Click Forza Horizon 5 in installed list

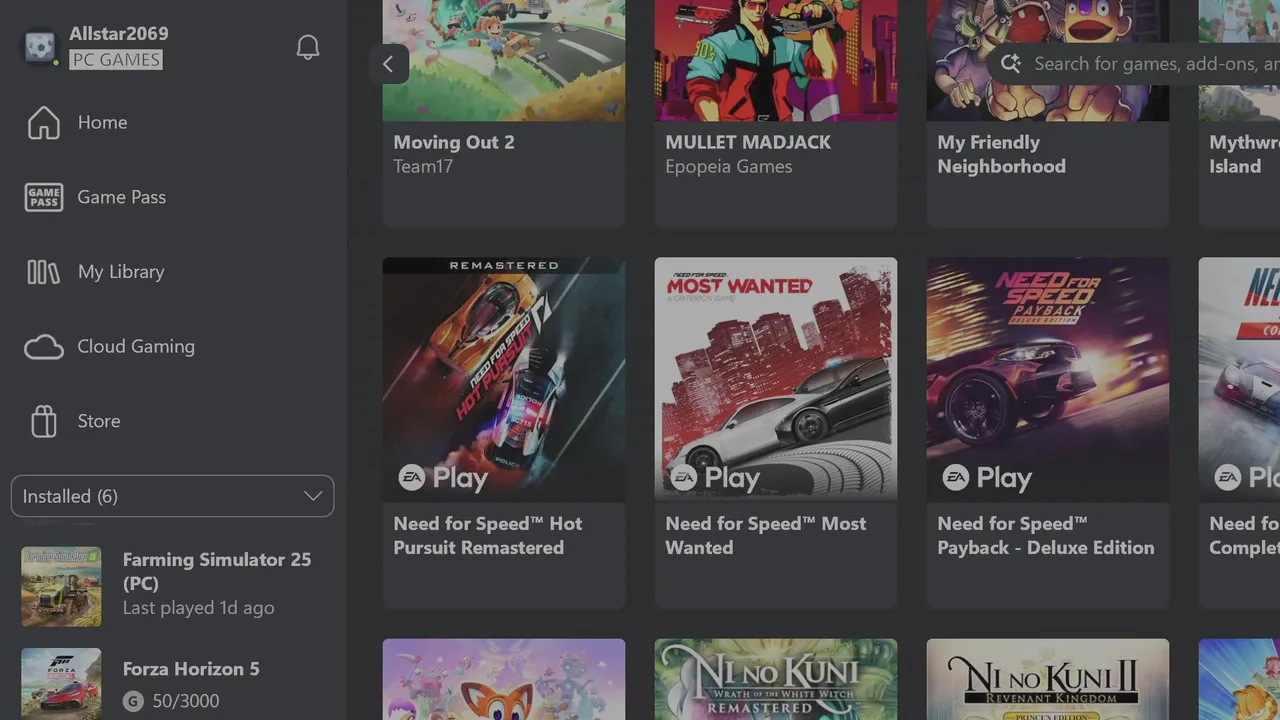pyautogui.click(x=191, y=669)
